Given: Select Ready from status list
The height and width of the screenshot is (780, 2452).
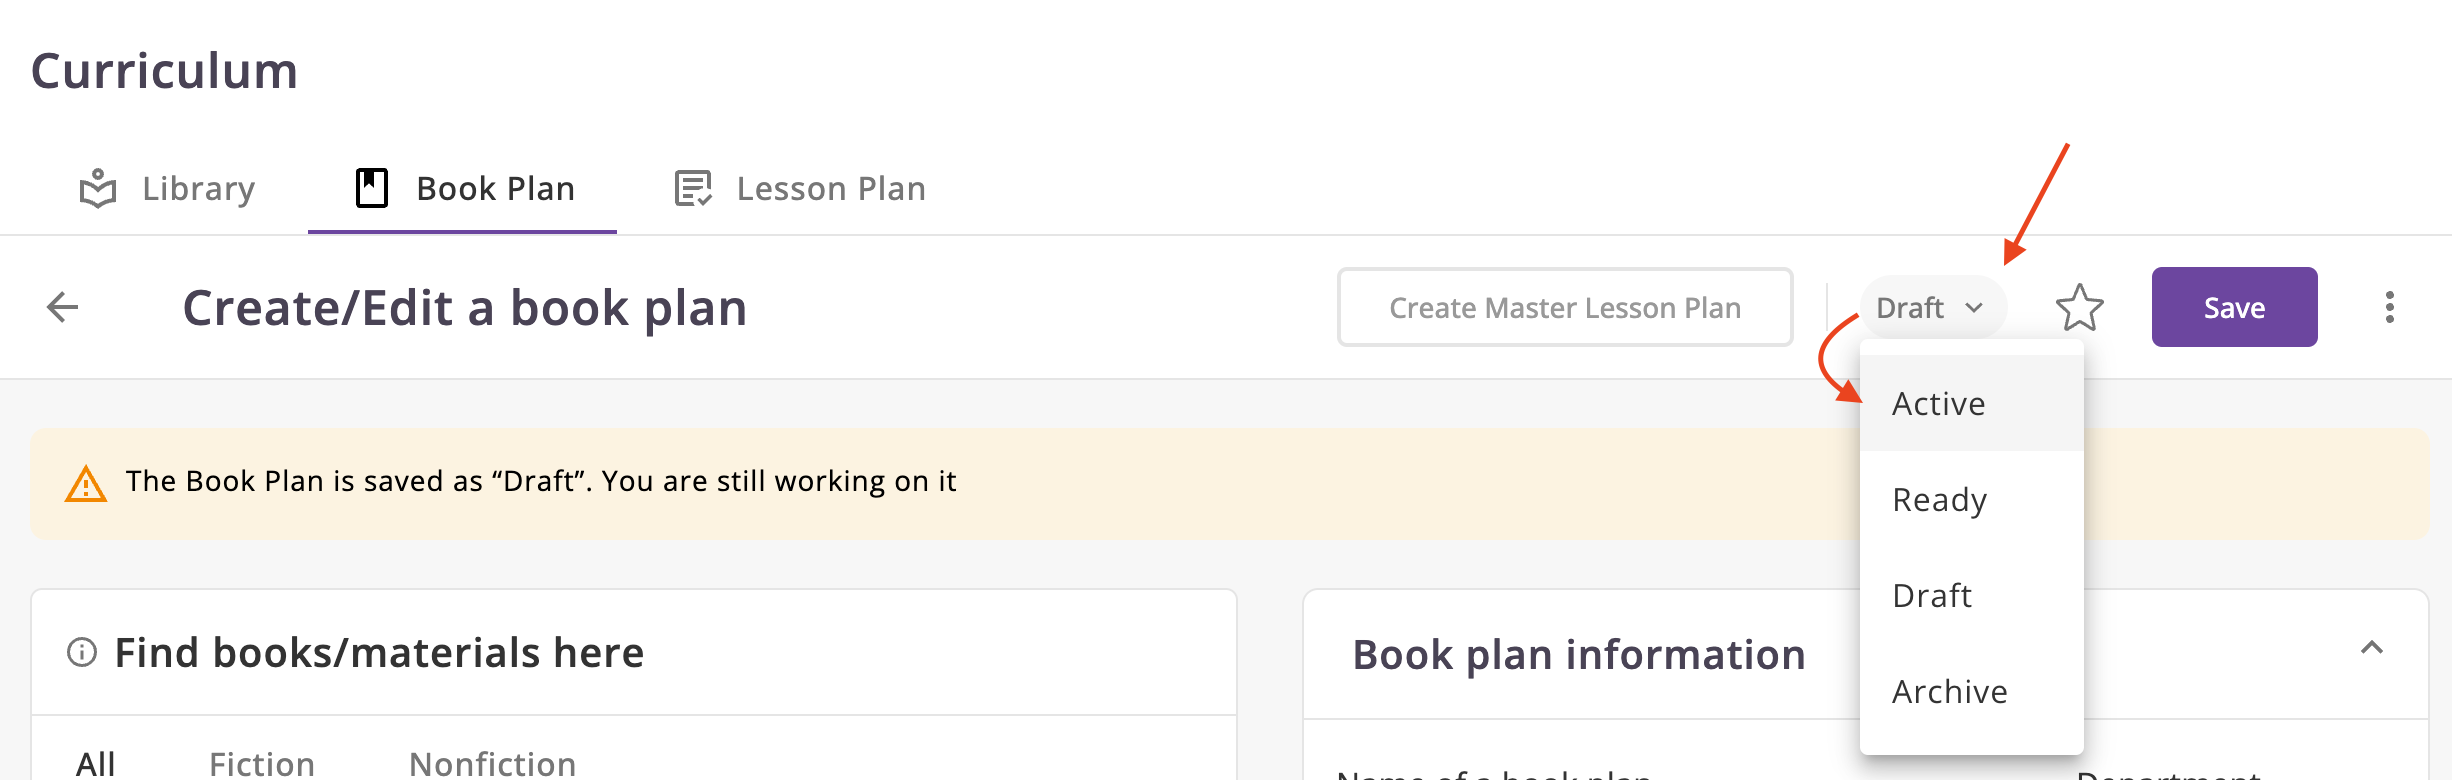Looking at the screenshot, I should tap(1939, 500).
